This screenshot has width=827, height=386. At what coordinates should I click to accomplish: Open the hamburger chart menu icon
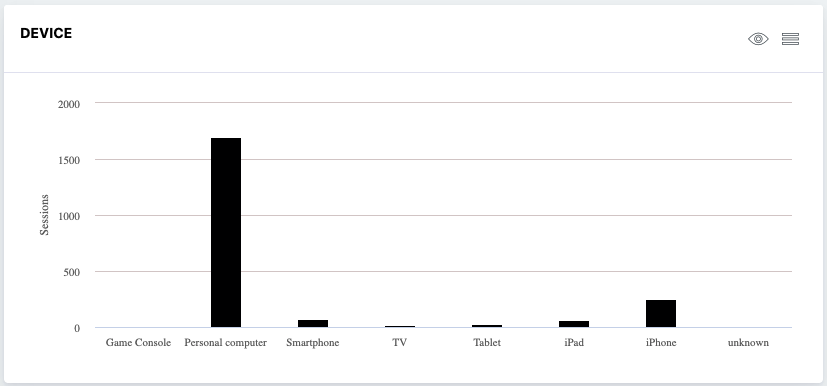[790, 39]
